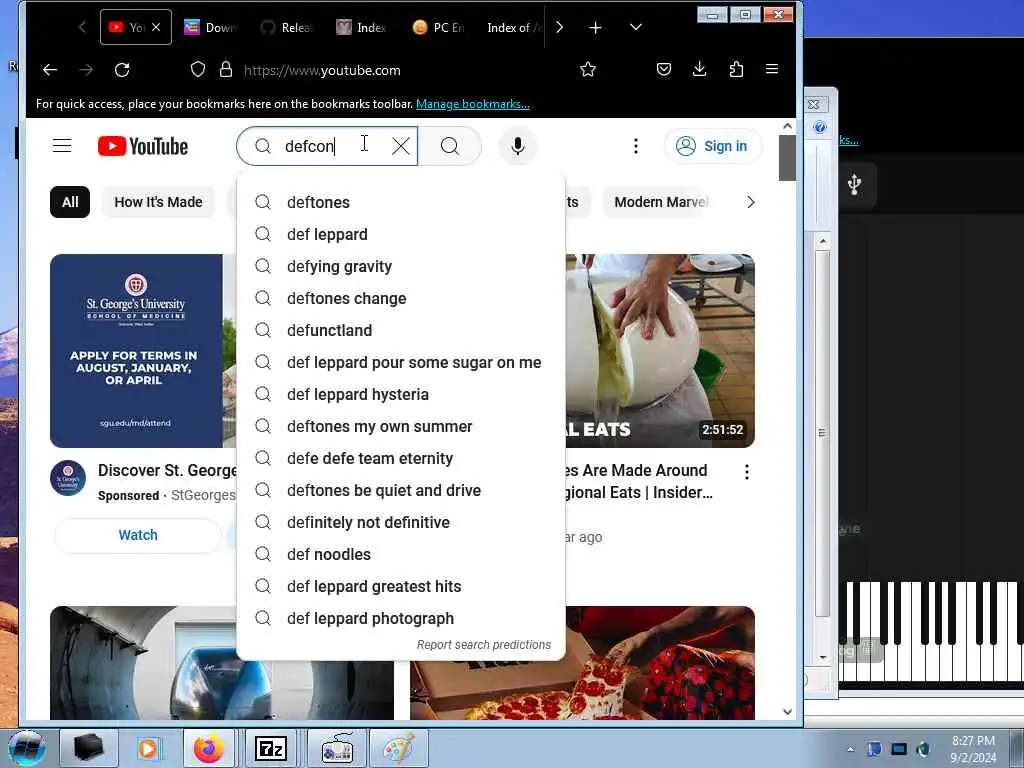This screenshot has height=768, width=1024.
Task: Click 'Report search predictions' link
Action: tap(484, 645)
